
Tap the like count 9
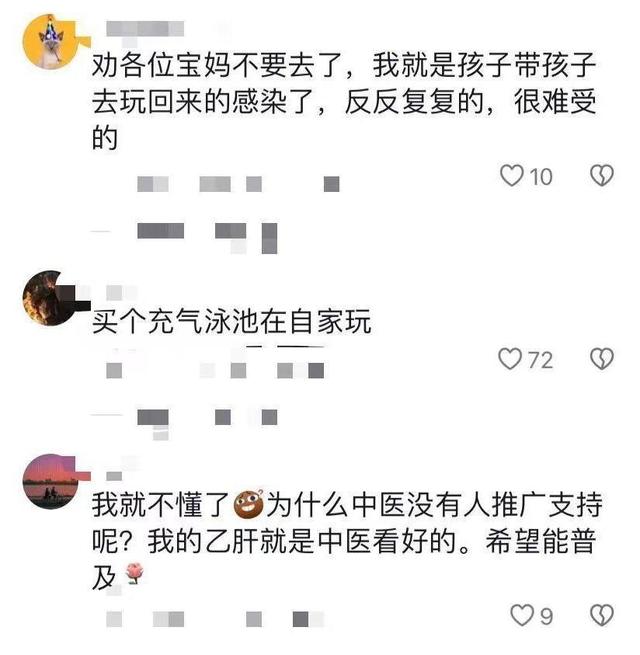(x=546, y=617)
